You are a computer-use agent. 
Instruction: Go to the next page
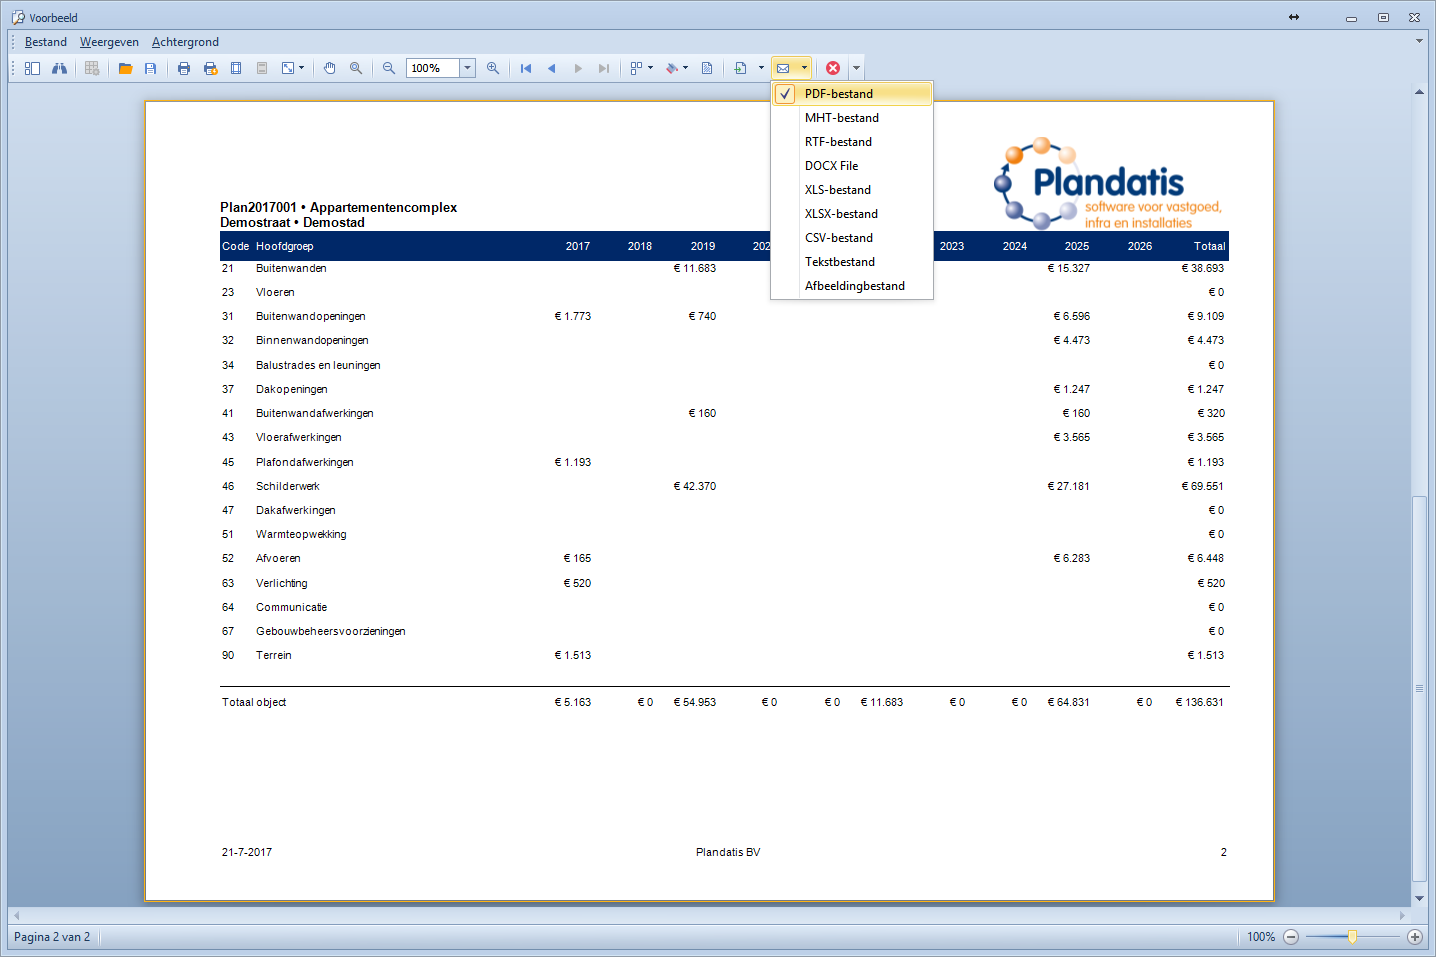tap(578, 68)
